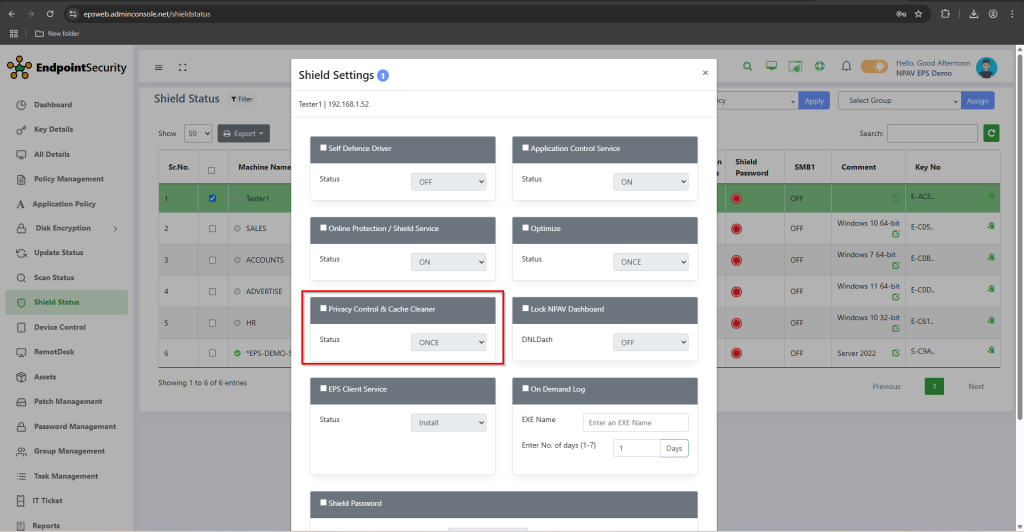The image size is (1024, 532).
Task: Click the Export button
Action: 244,133
